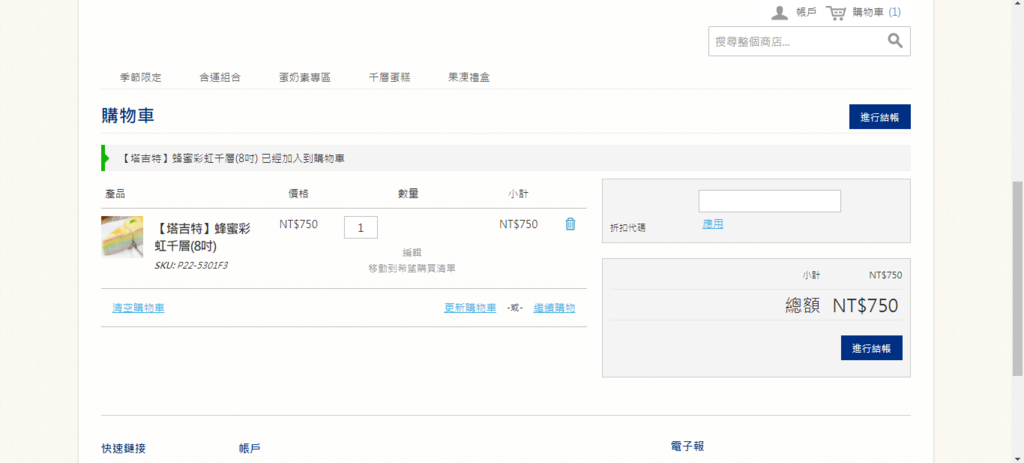Screen dimensions: 1024x463
Task: Click 繼續購物 link
Action: [x=554, y=308]
